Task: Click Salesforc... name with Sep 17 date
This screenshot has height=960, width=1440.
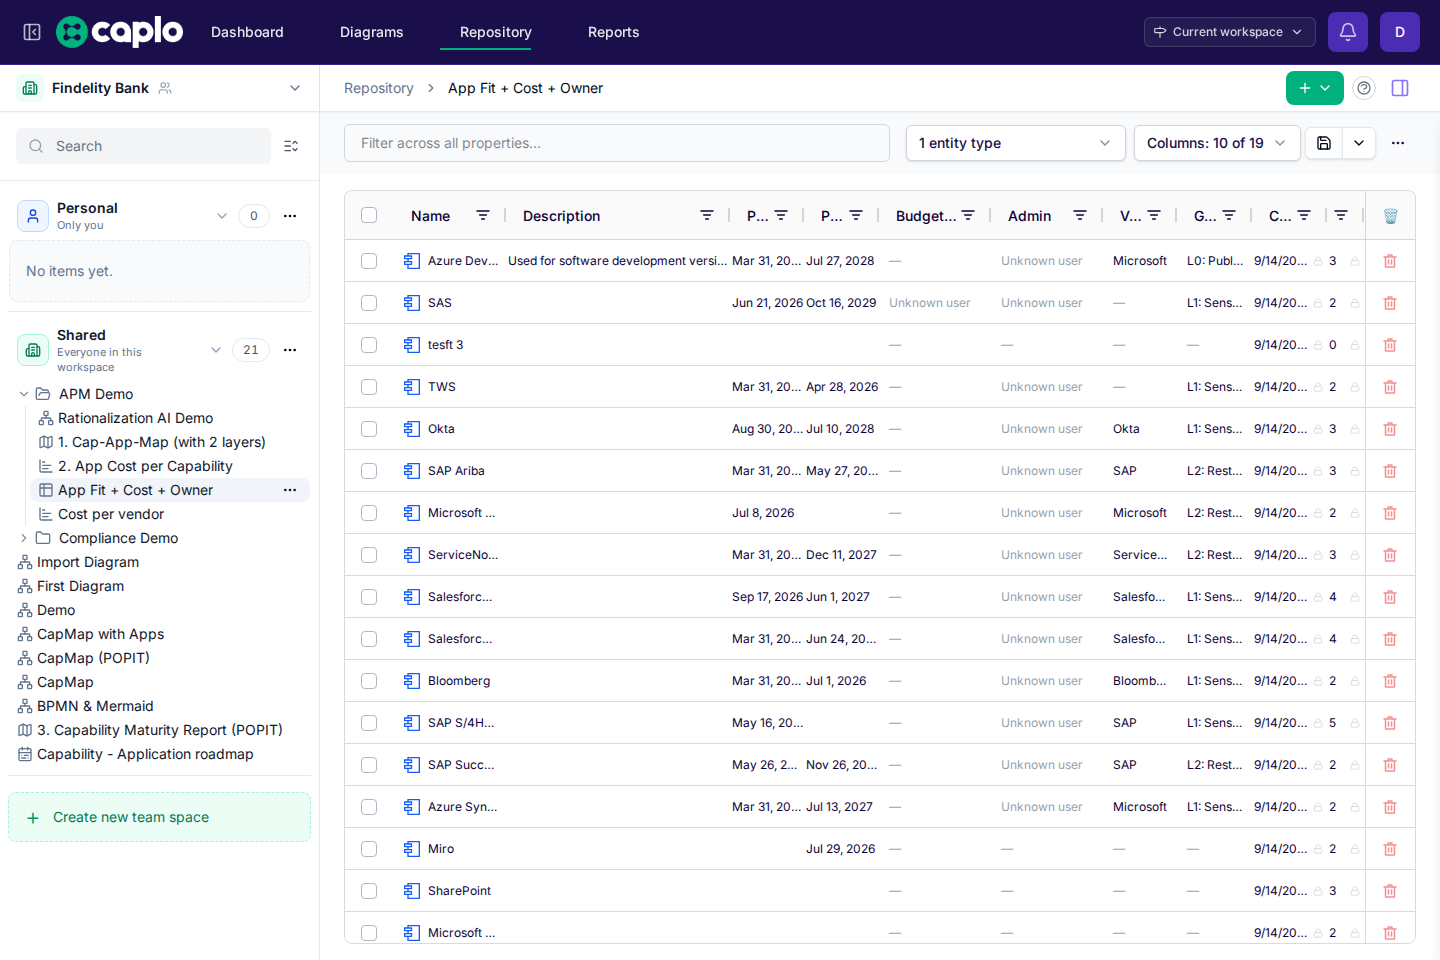Action: click(x=460, y=597)
